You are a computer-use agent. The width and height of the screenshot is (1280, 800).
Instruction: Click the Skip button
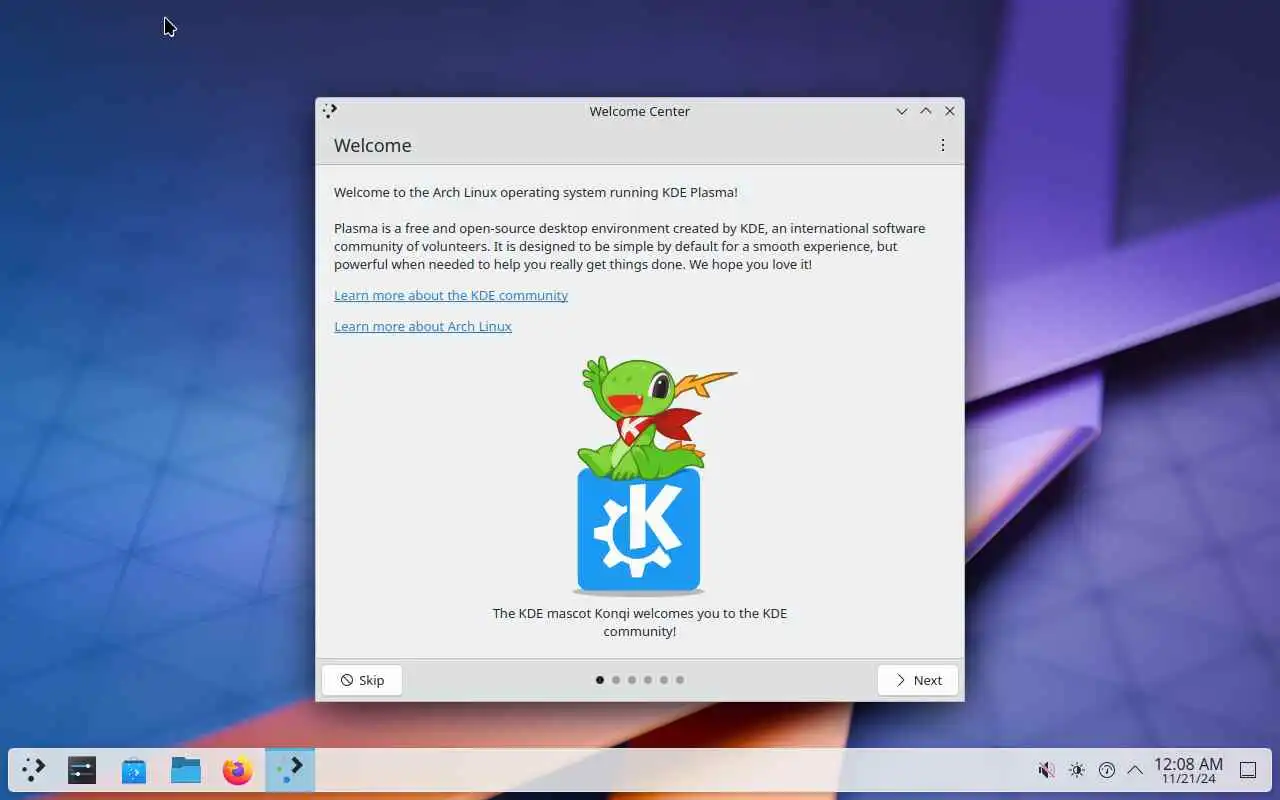362,680
